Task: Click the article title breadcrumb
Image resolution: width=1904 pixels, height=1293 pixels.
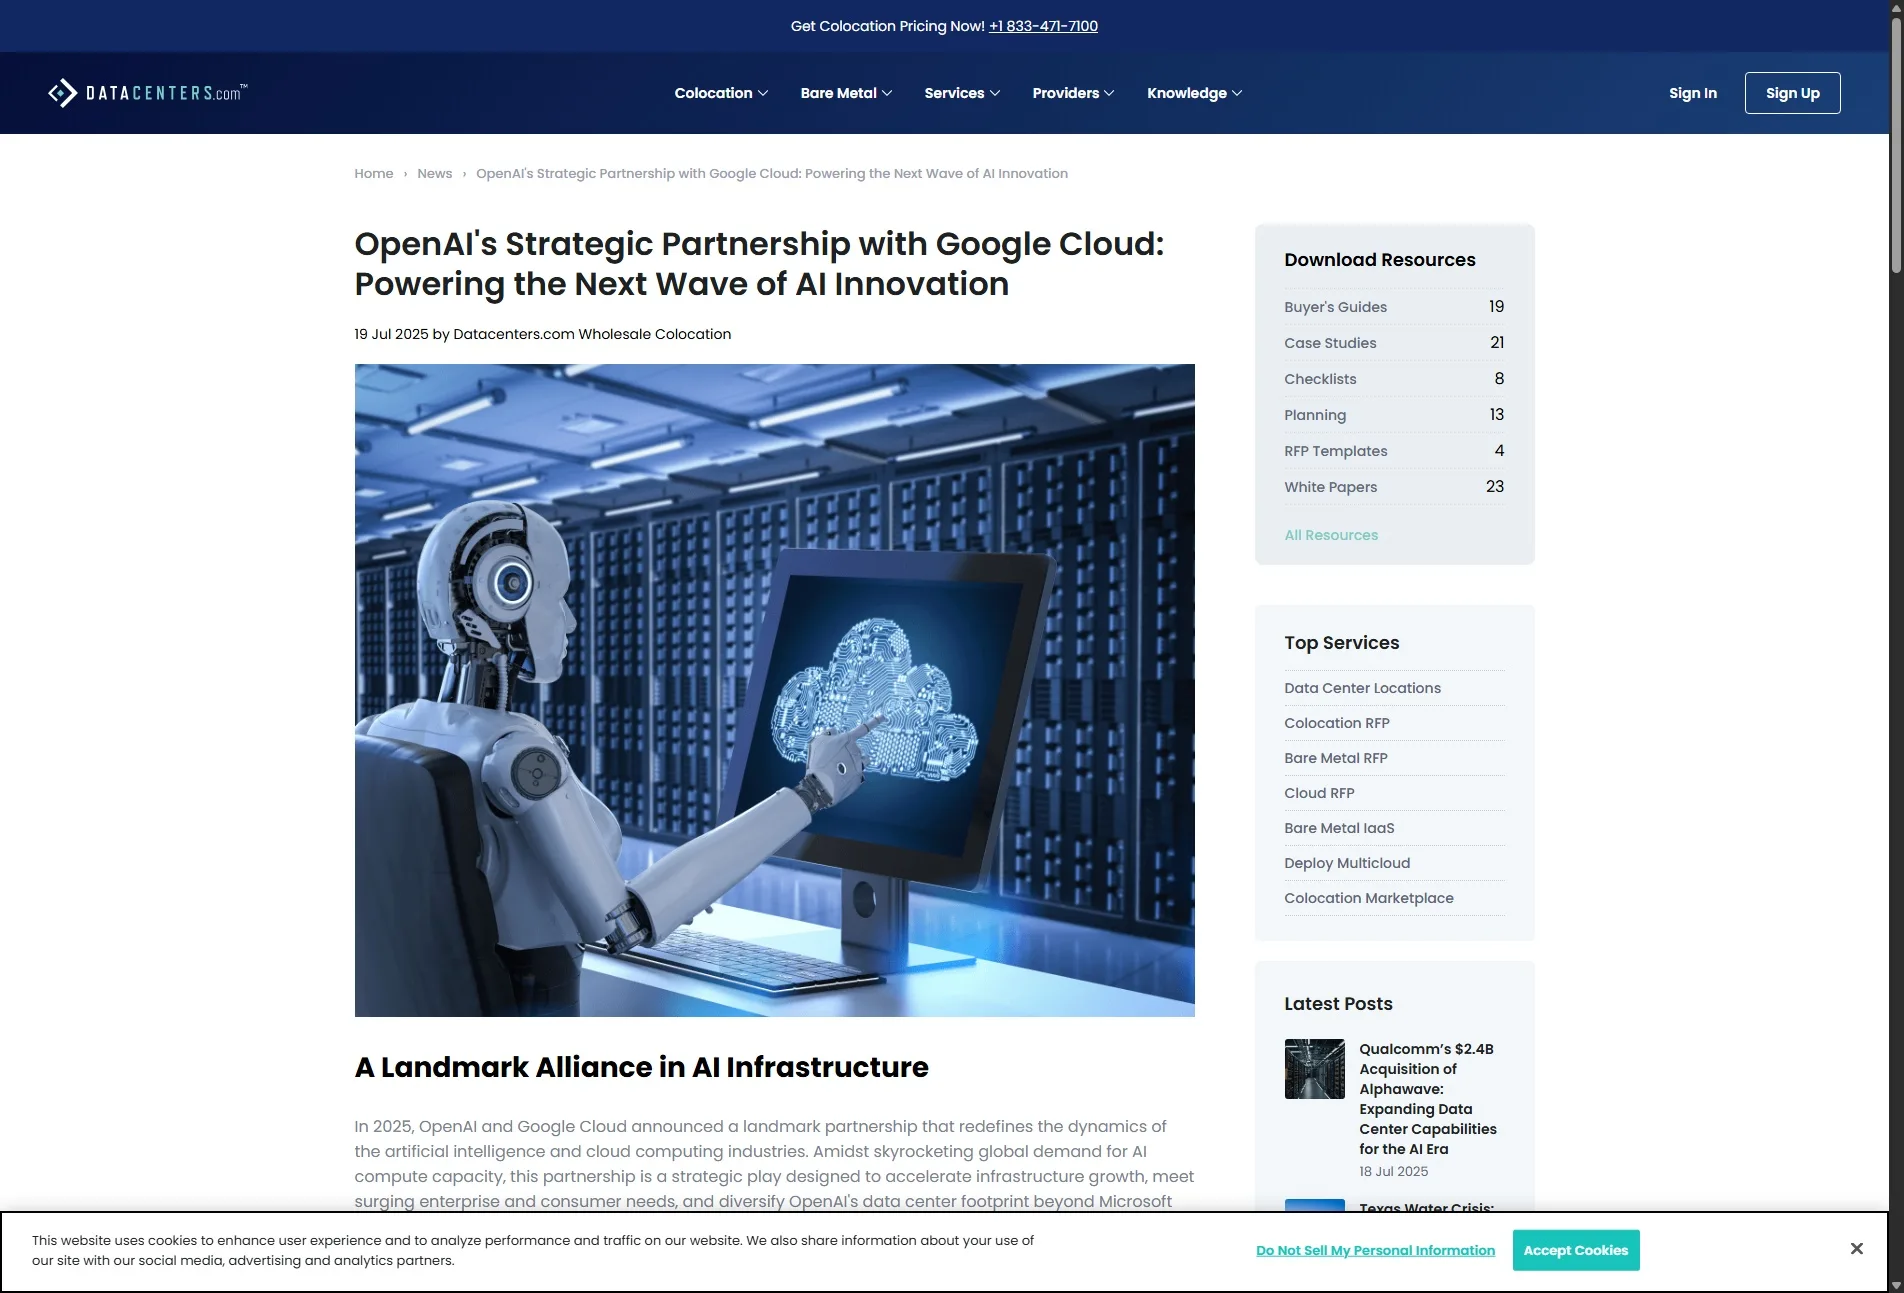Action: click(x=771, y=173)
